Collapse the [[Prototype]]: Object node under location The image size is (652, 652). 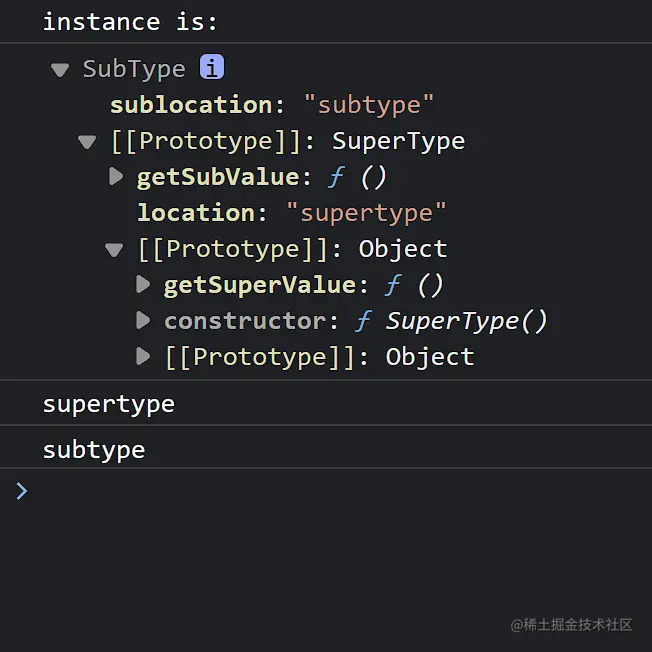coord(114,250)
